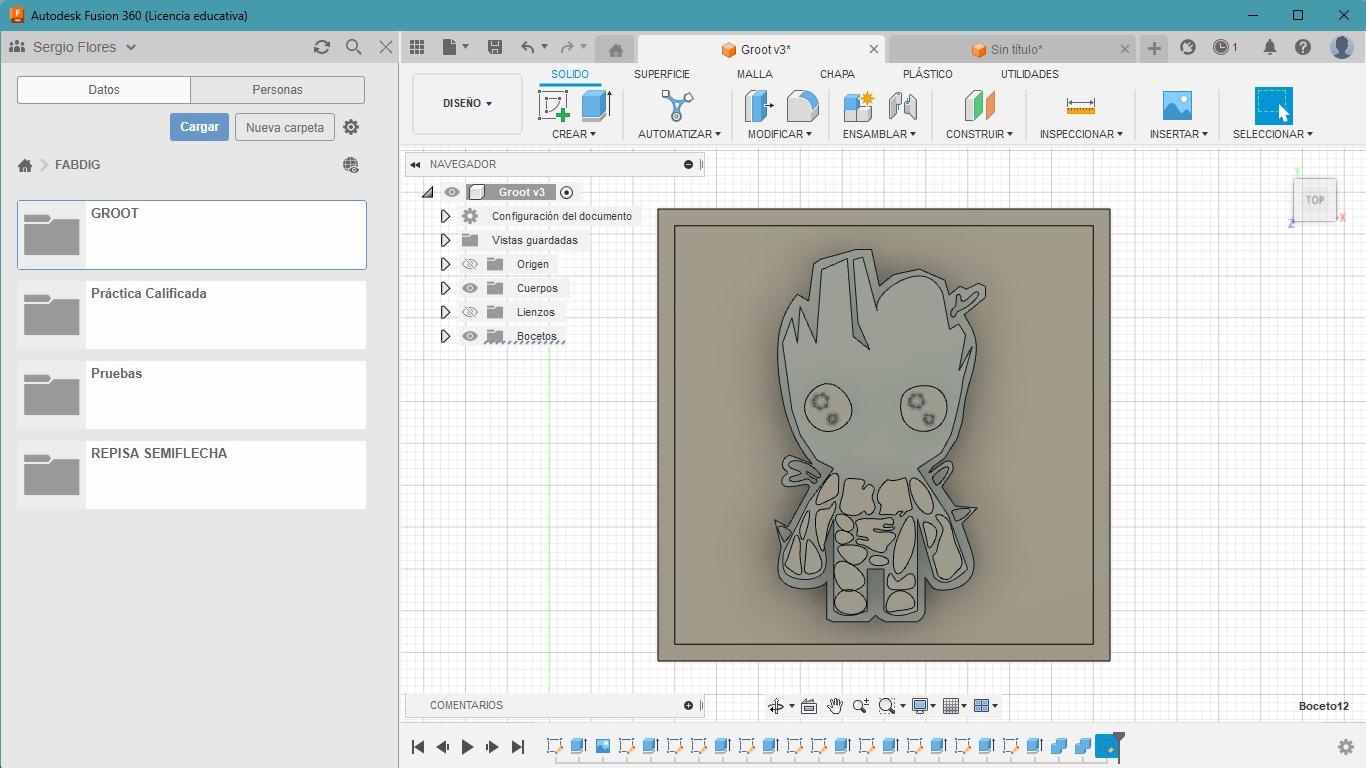Expand Configuración del documento node

(445, 216)
